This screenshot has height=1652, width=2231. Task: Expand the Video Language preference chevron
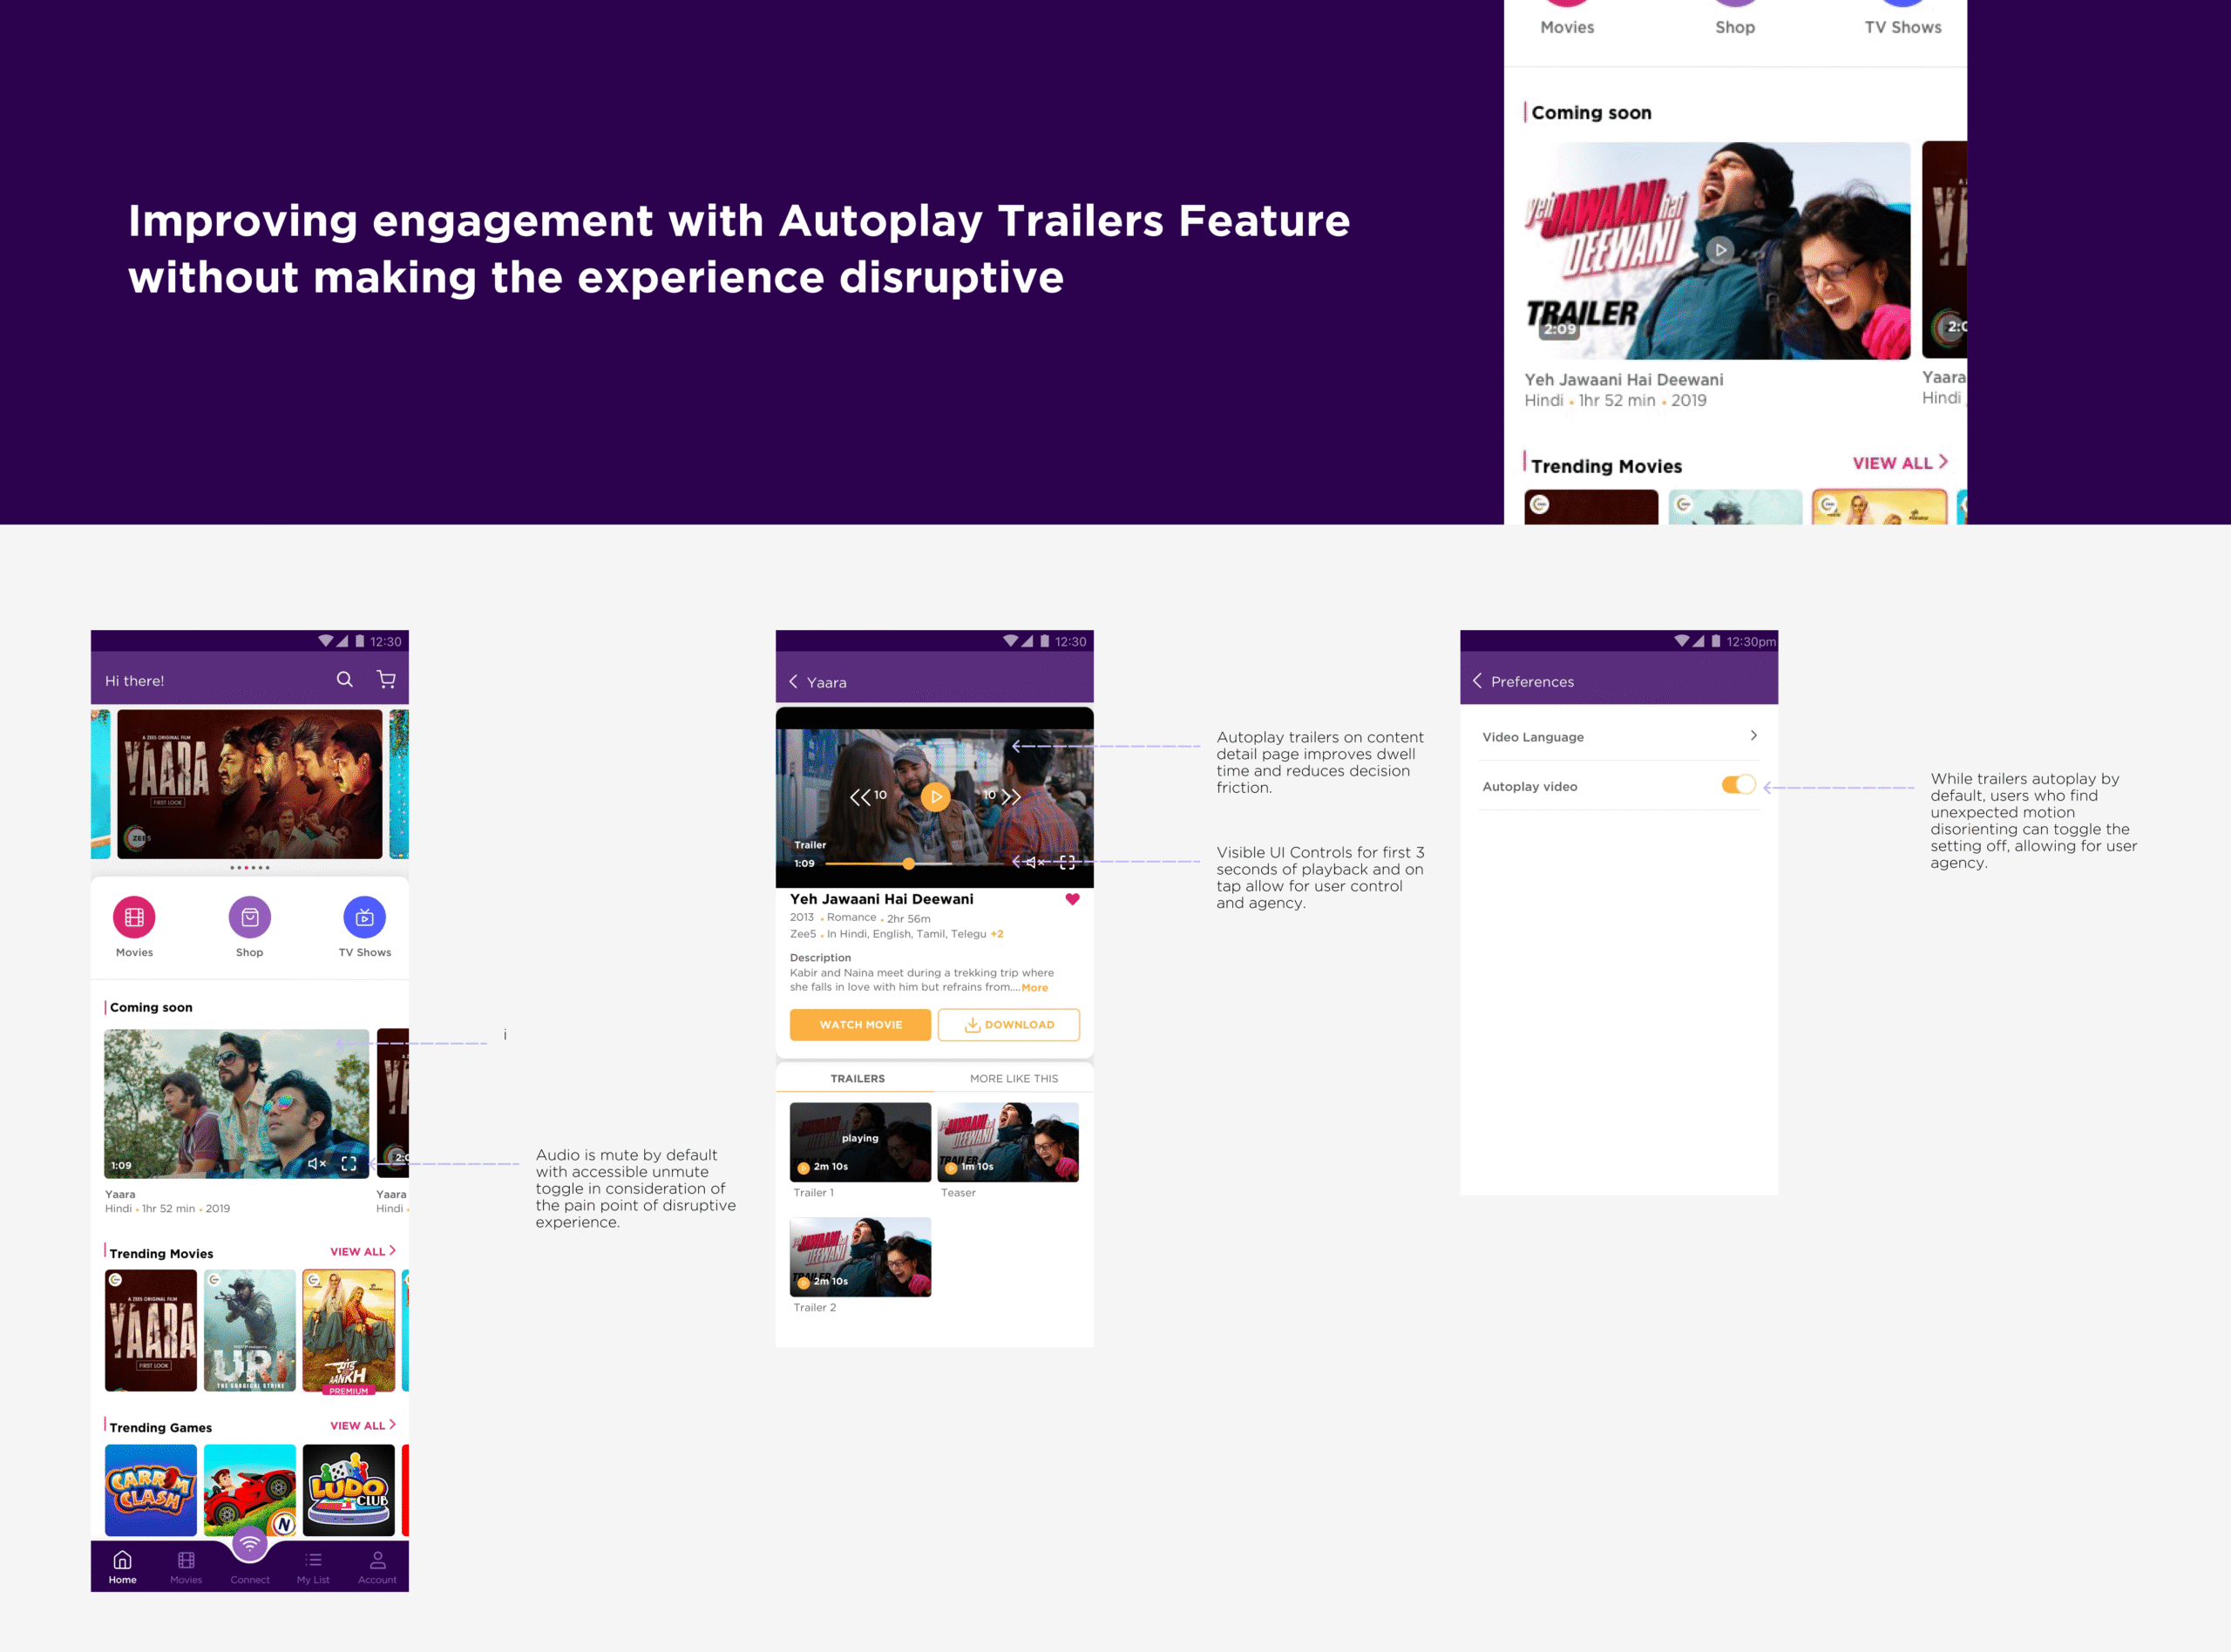pyautogui.click(x=1753, y=736)
